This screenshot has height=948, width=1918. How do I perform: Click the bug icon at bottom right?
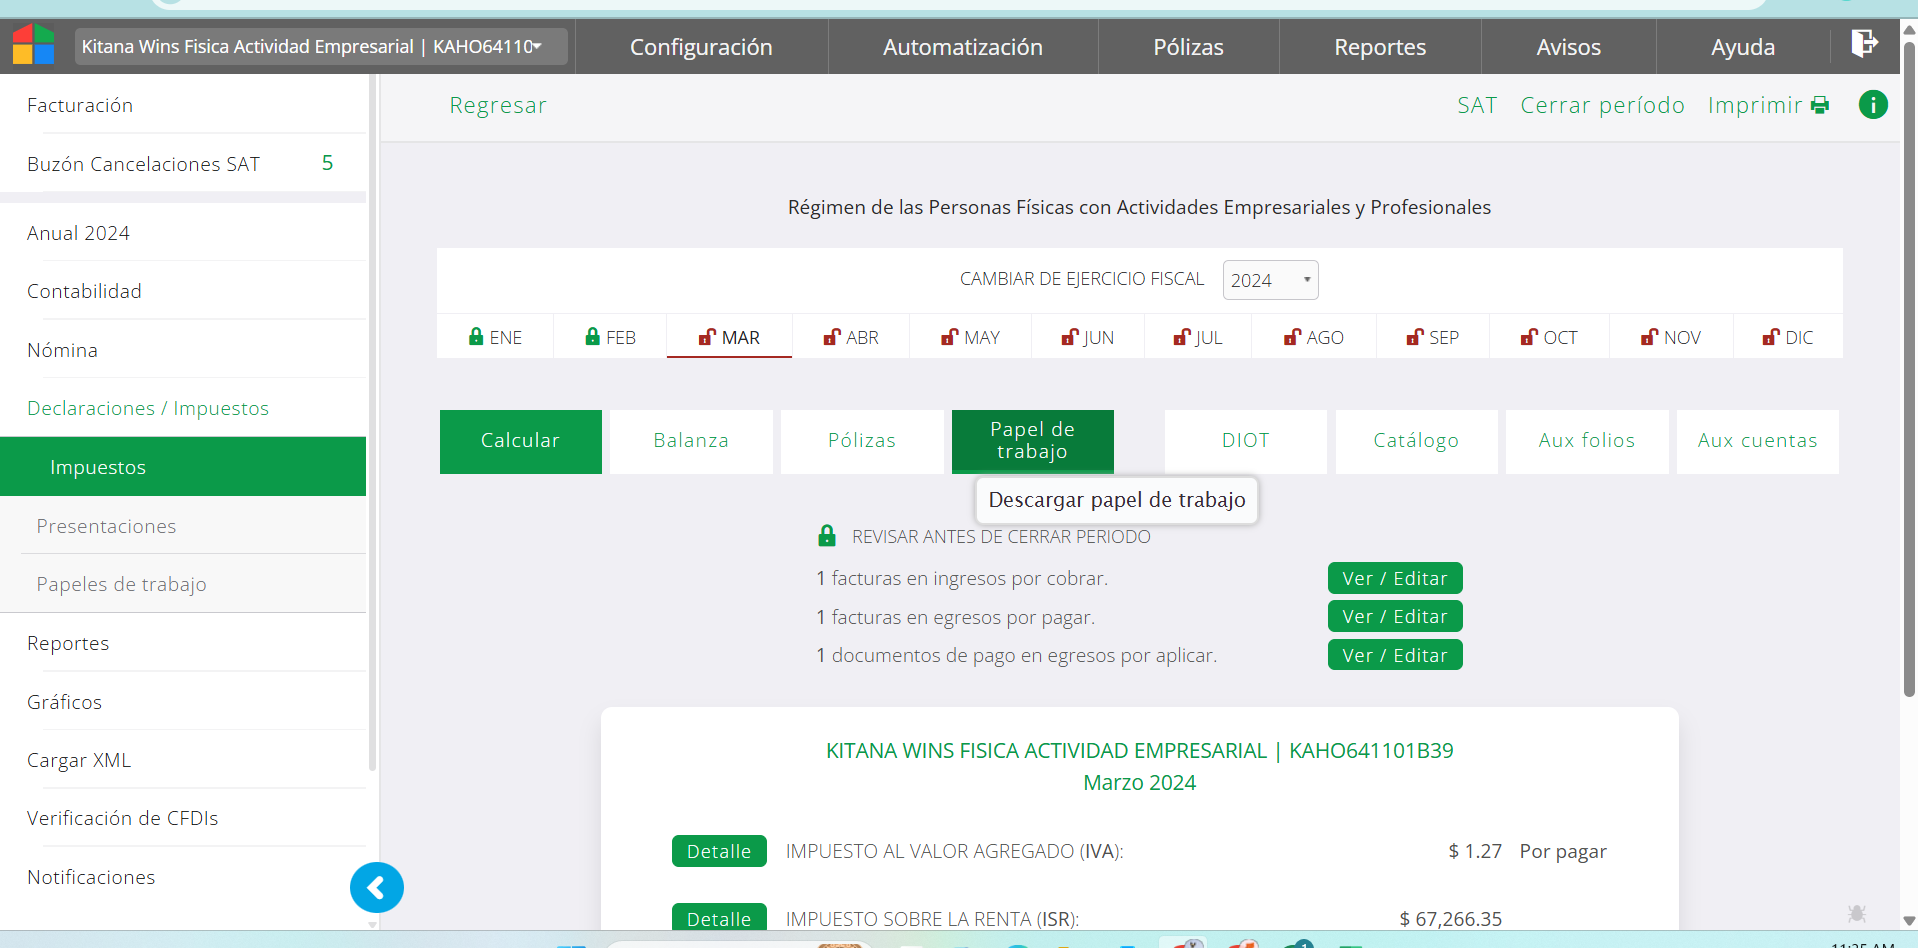(x=1857, y=913)
